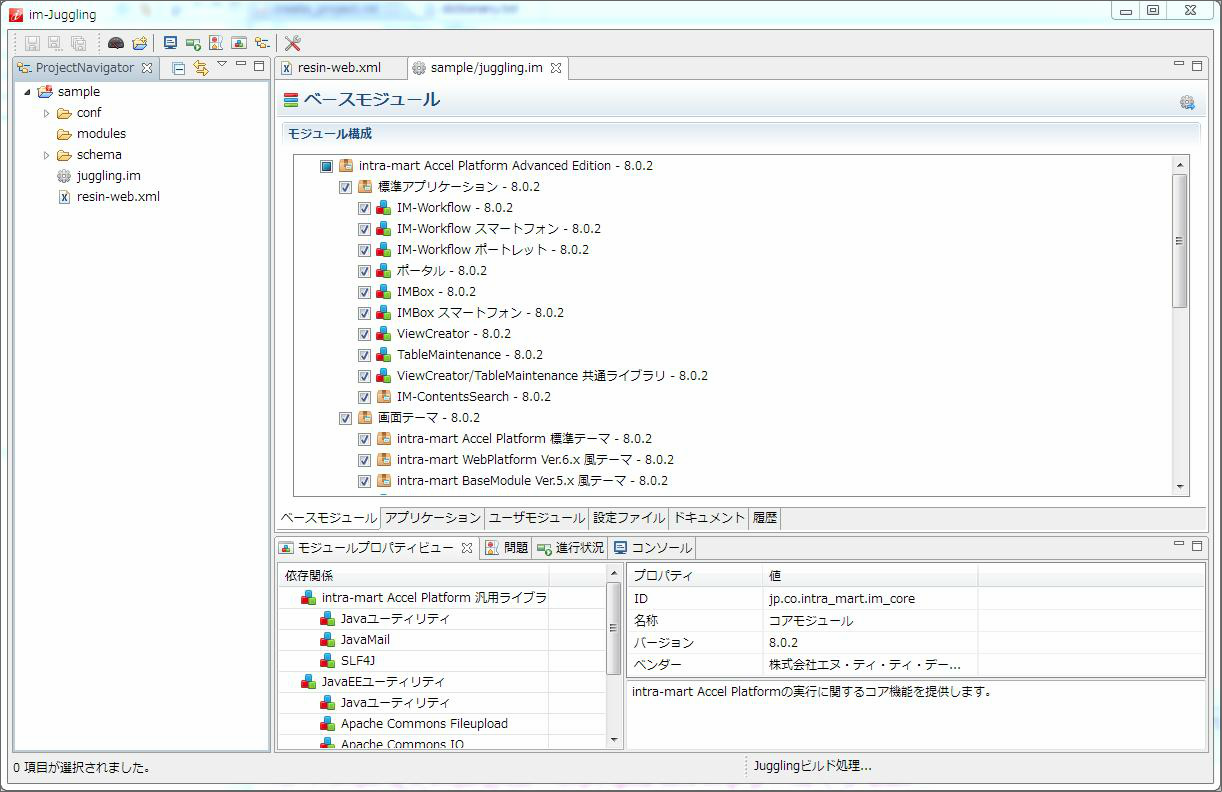Image resolution: width=1222 pixels, height=792 pixels.
Task: Toggle Link with Editor in ProjectNavigator
Action: [x=201, y=68]
